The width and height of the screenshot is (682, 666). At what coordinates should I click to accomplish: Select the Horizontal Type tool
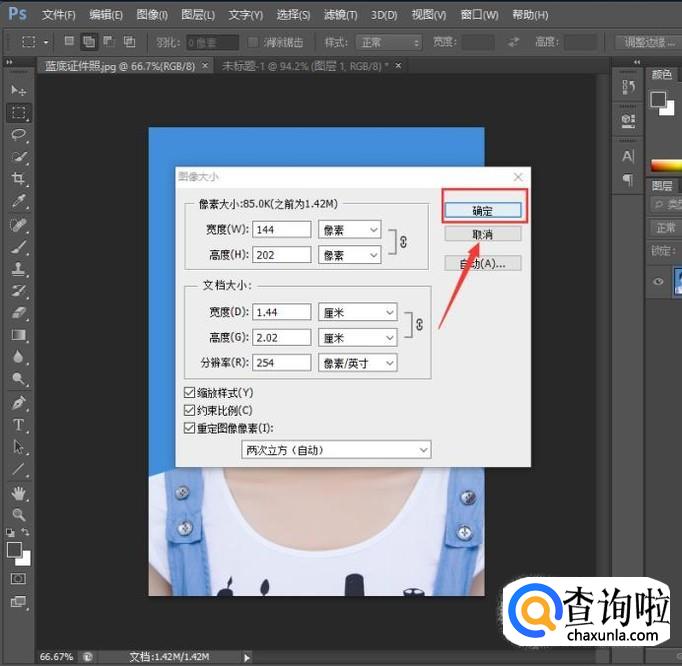tap(18, 425)
